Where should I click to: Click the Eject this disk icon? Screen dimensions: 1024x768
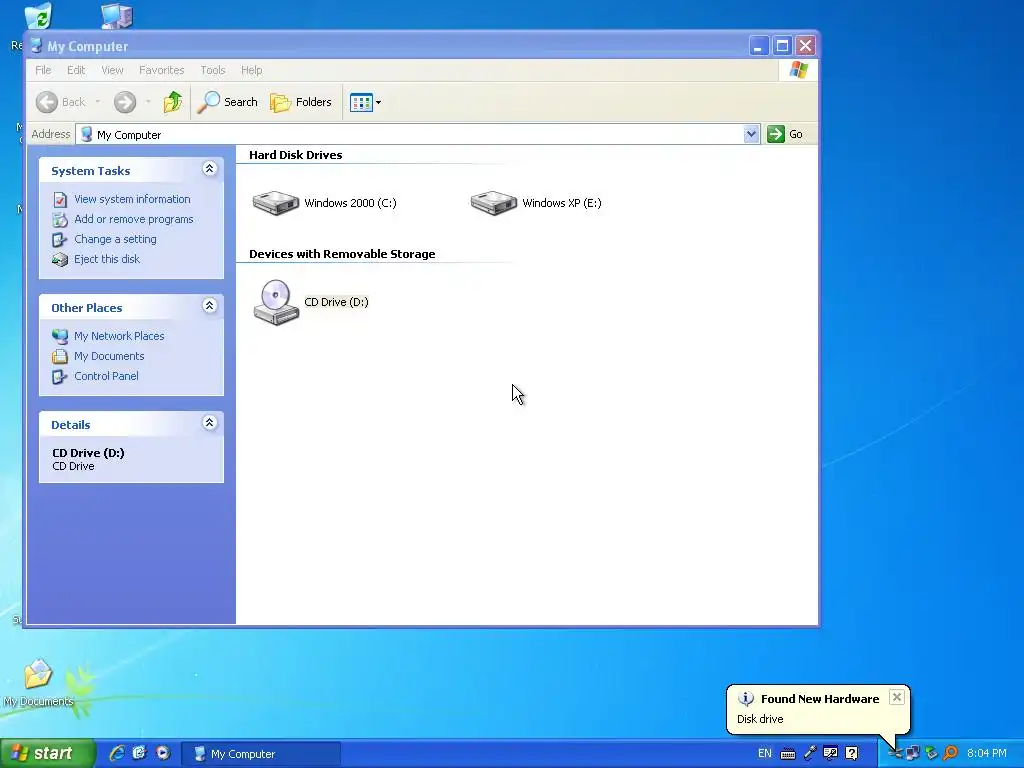60,259
